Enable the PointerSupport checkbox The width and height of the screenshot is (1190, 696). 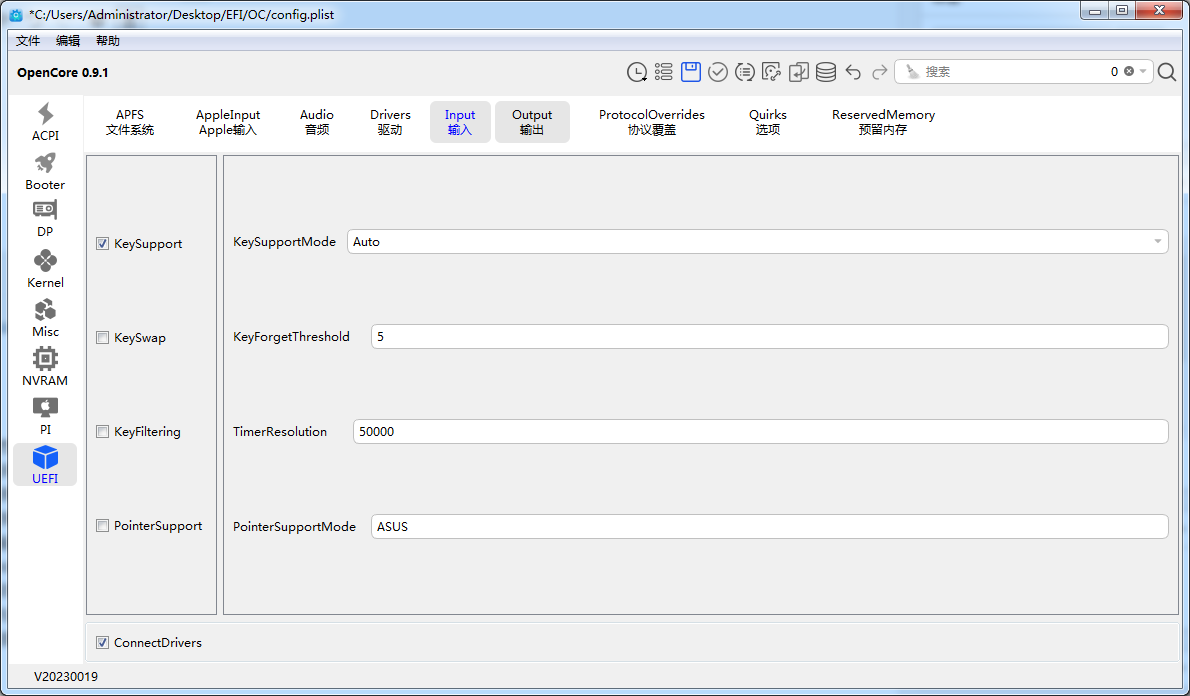tap(103, 526)
